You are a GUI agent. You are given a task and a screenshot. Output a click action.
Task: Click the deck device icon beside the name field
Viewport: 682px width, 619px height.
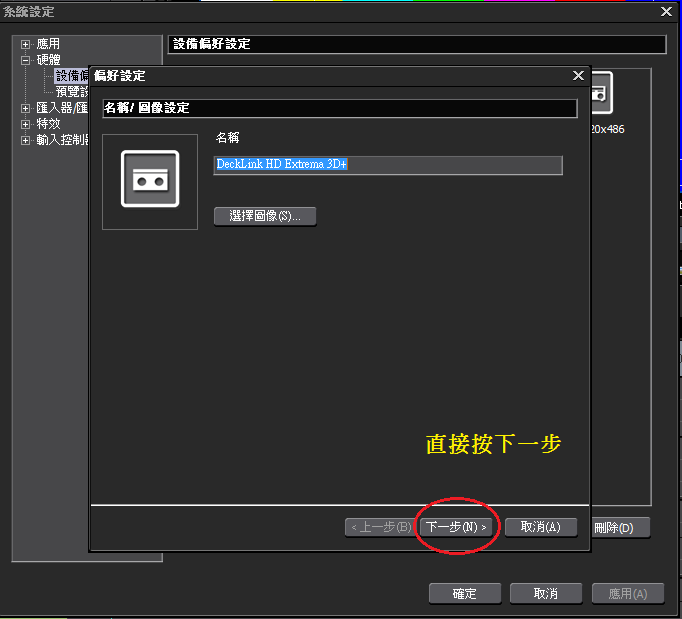[150, 179]
